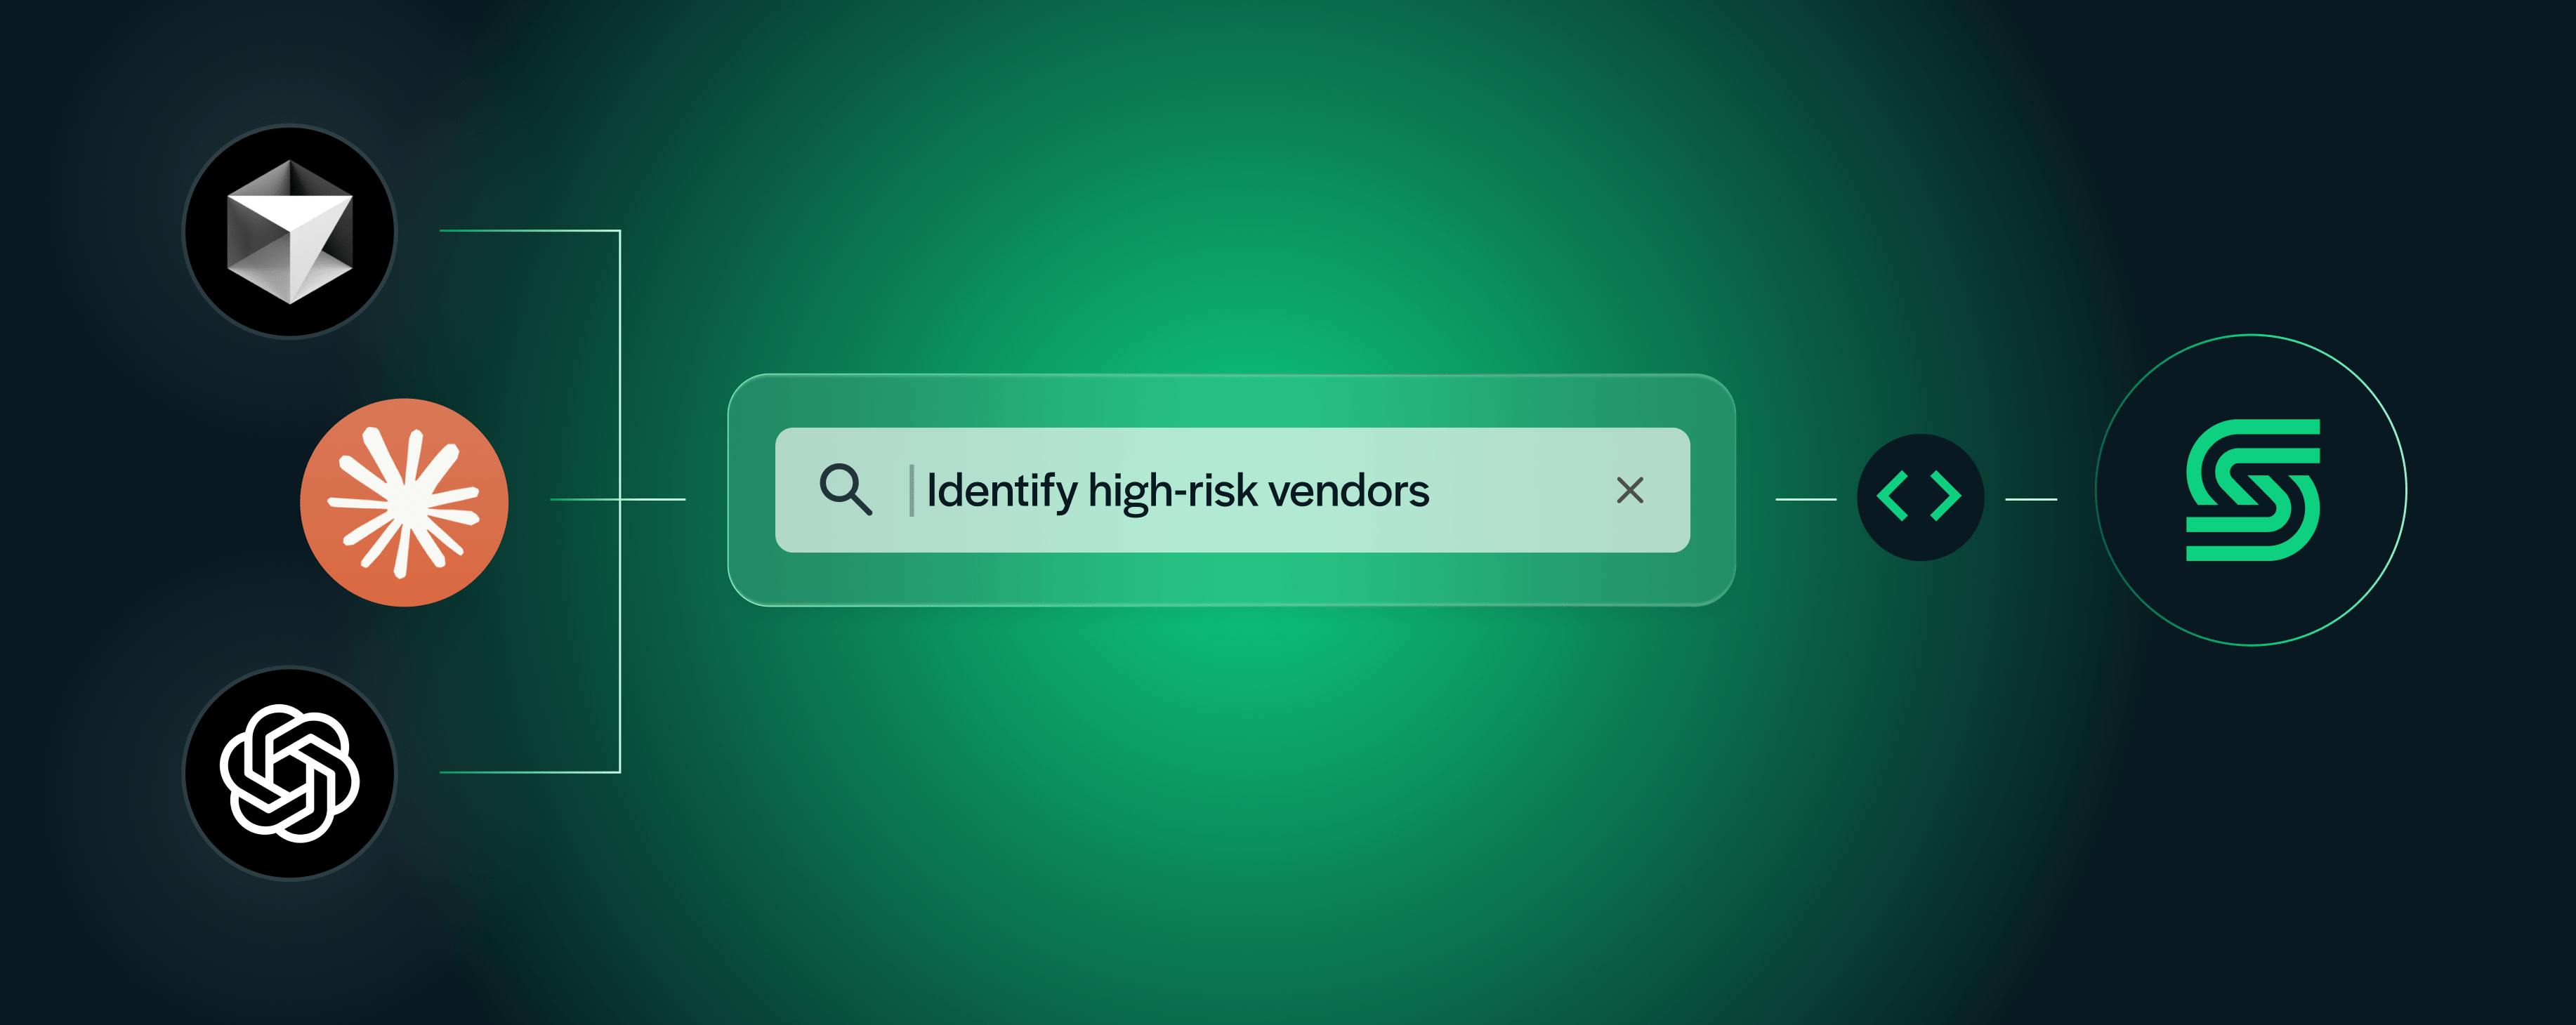Screen dimensions: 2576x1025
Task: Click the connector junction right of Claude icon
Action: [620, 499]
